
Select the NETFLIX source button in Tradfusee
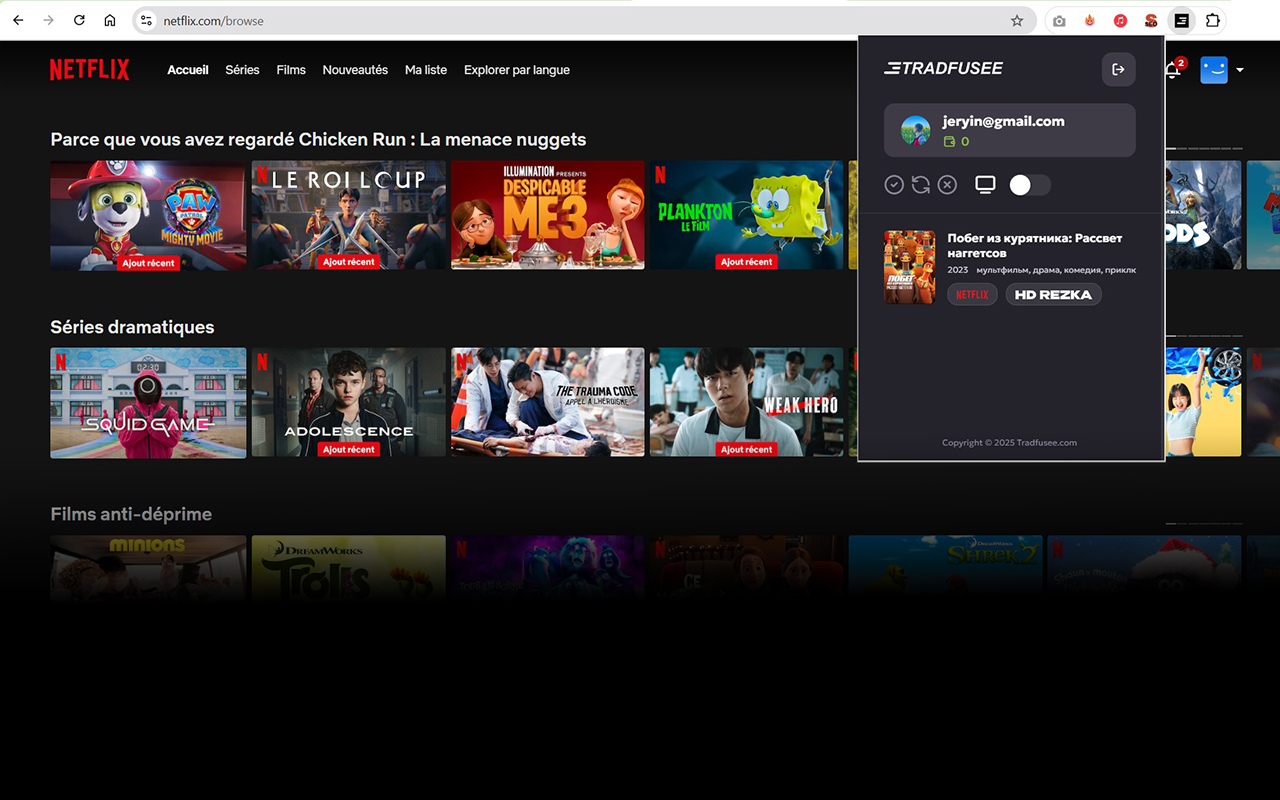click(x=972, y=294)
